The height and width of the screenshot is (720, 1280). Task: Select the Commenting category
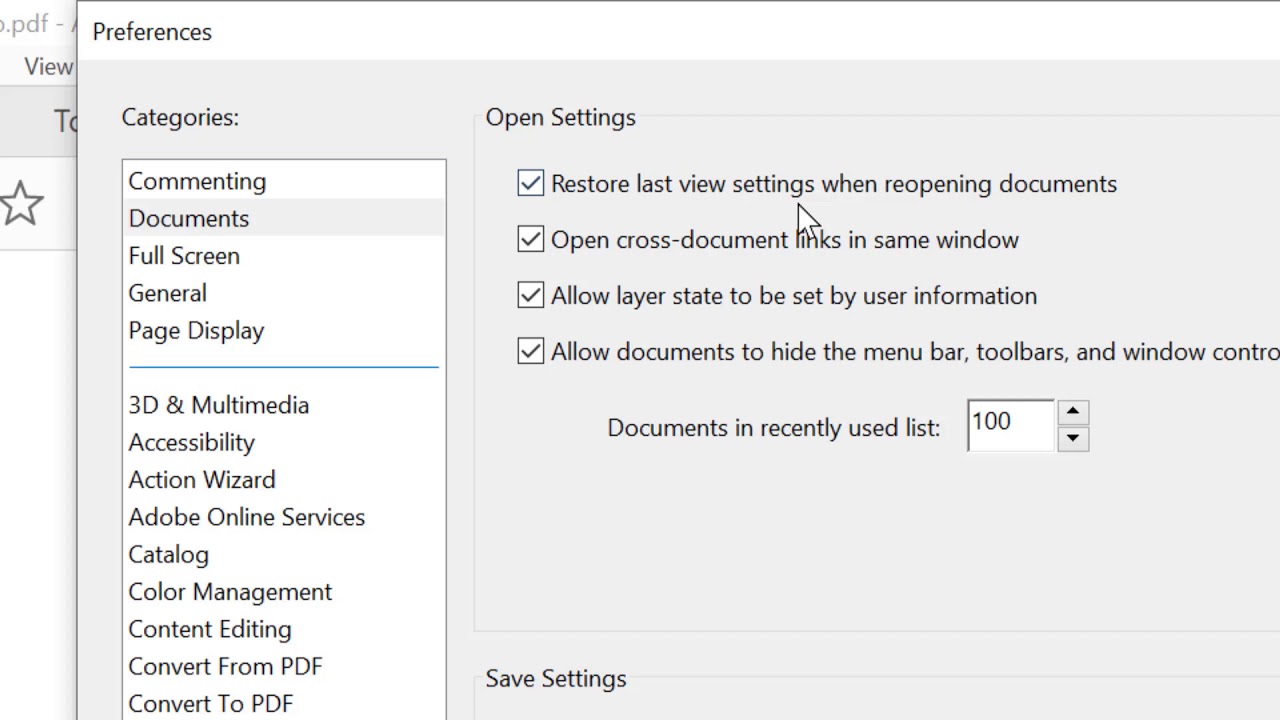[x=197, y=181]
